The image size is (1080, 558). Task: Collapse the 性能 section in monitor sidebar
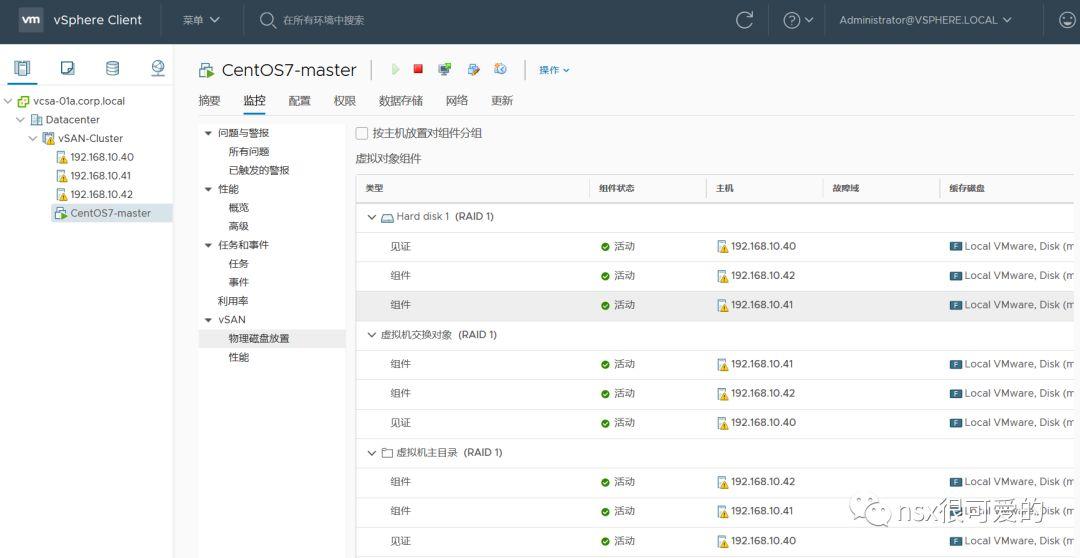209,189
